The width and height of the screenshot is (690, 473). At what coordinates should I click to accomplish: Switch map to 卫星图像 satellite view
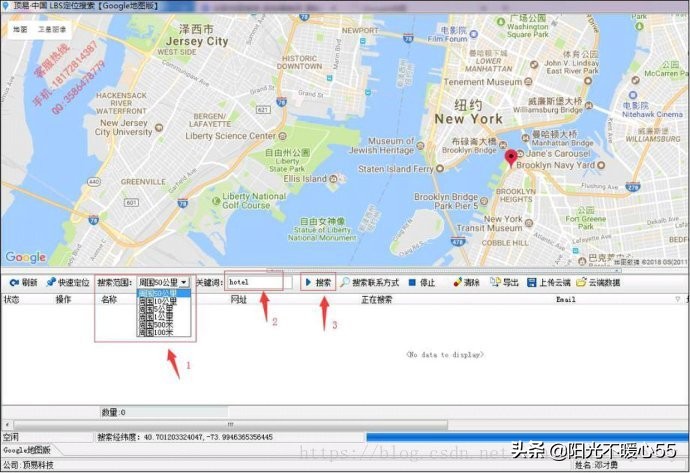click(52, 29)
